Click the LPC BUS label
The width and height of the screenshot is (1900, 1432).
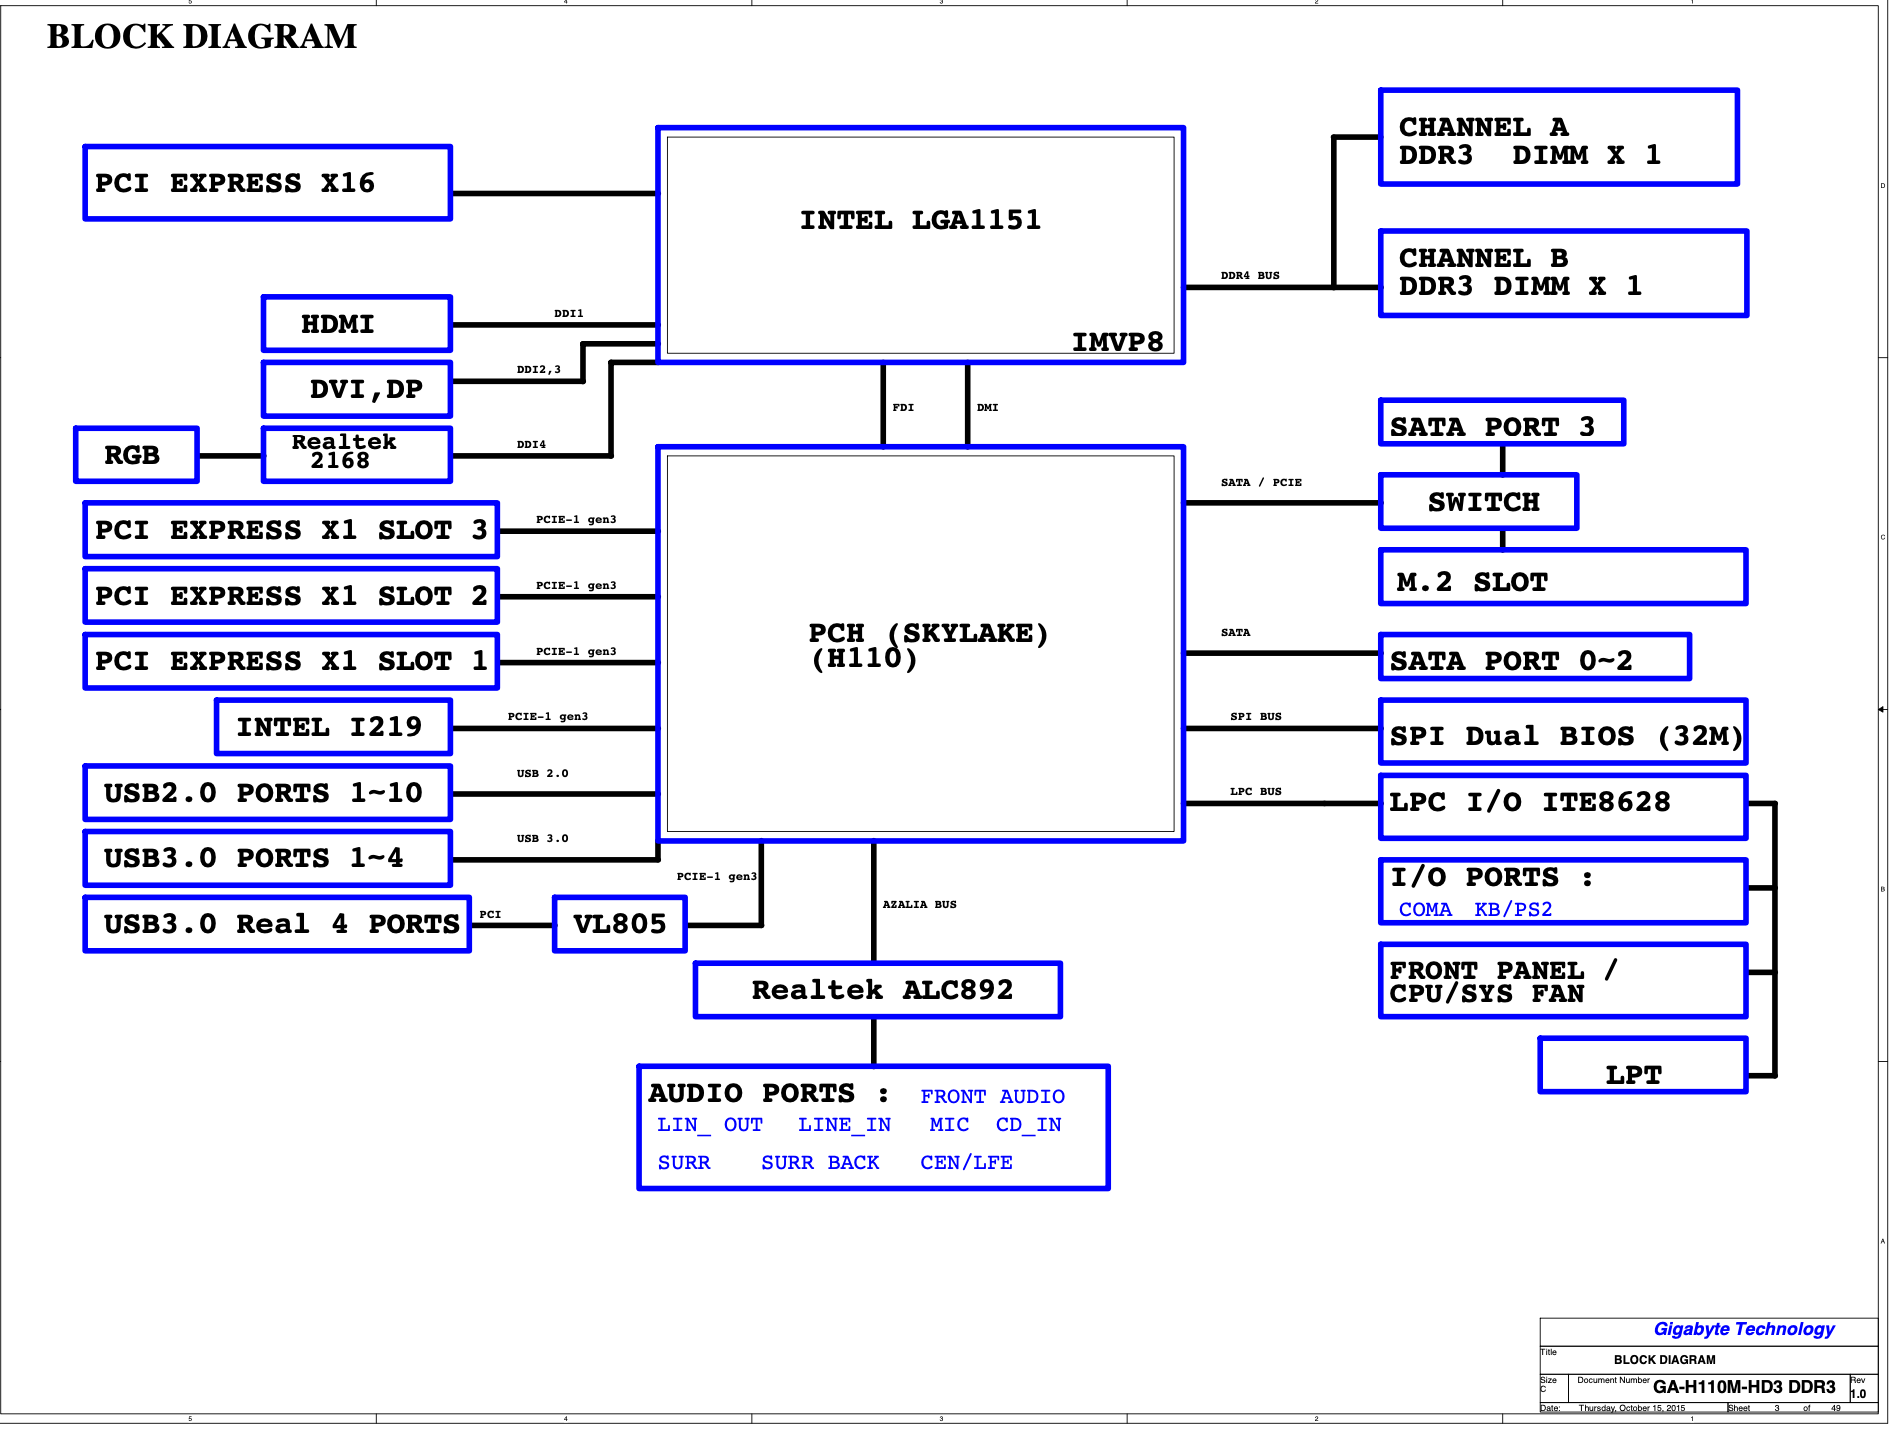click(x=1256, y=791)
